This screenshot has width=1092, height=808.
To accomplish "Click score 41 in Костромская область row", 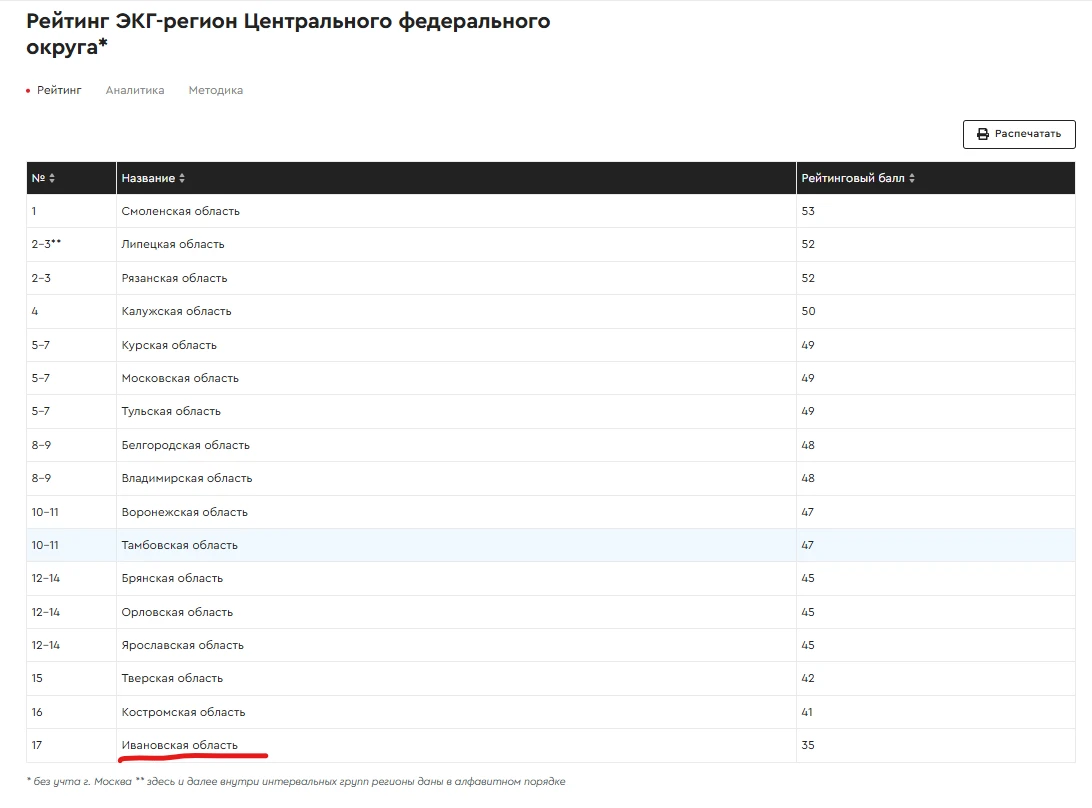I will [806, 712].
